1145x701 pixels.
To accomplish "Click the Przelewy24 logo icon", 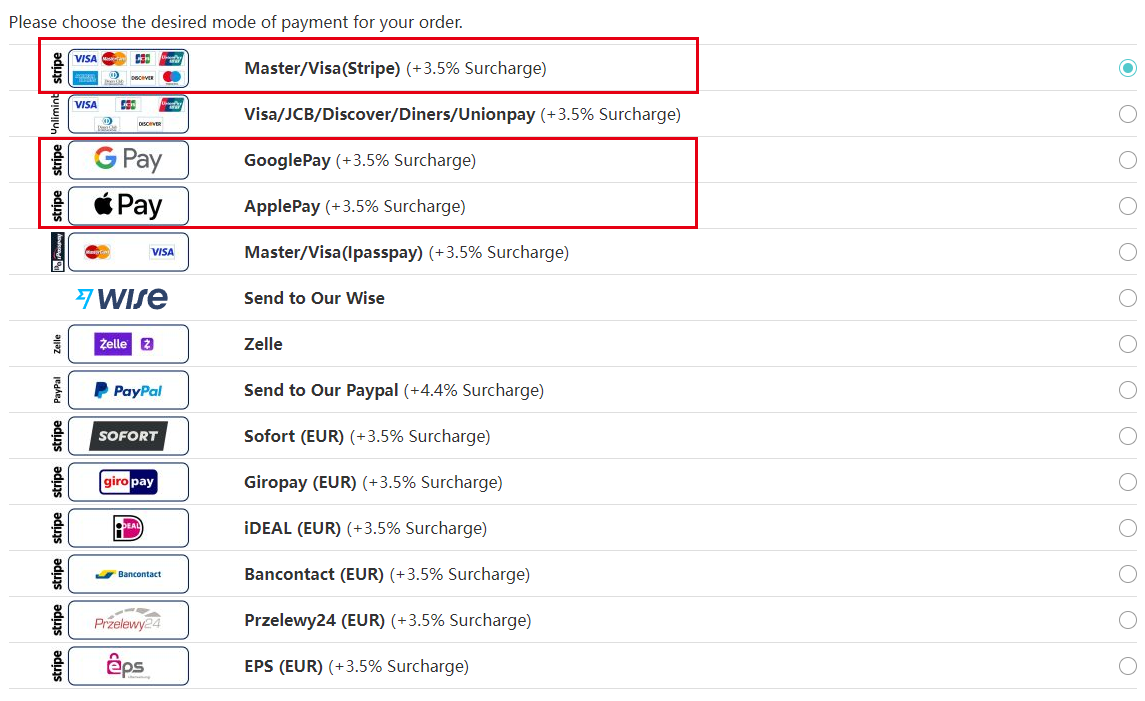I will tap(128, 620).
